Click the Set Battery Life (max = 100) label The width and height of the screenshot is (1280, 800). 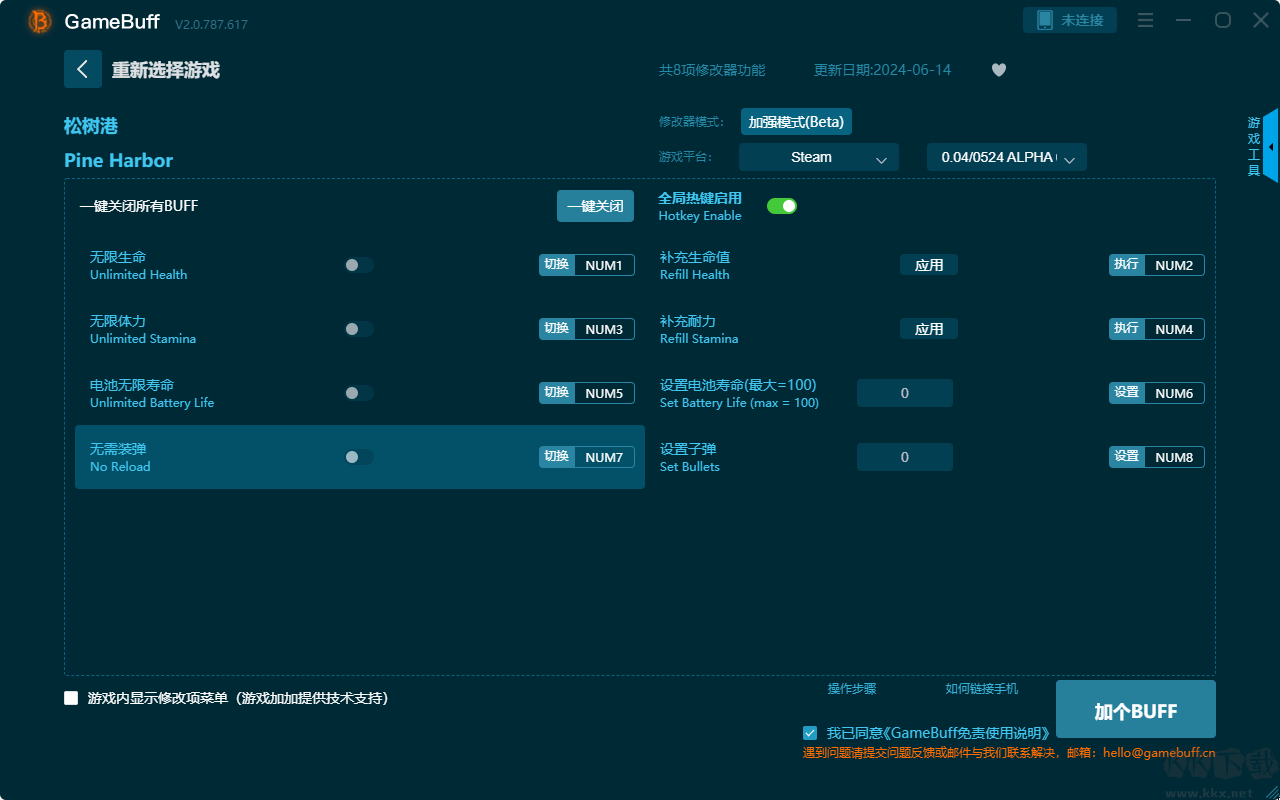click(739, 403)
